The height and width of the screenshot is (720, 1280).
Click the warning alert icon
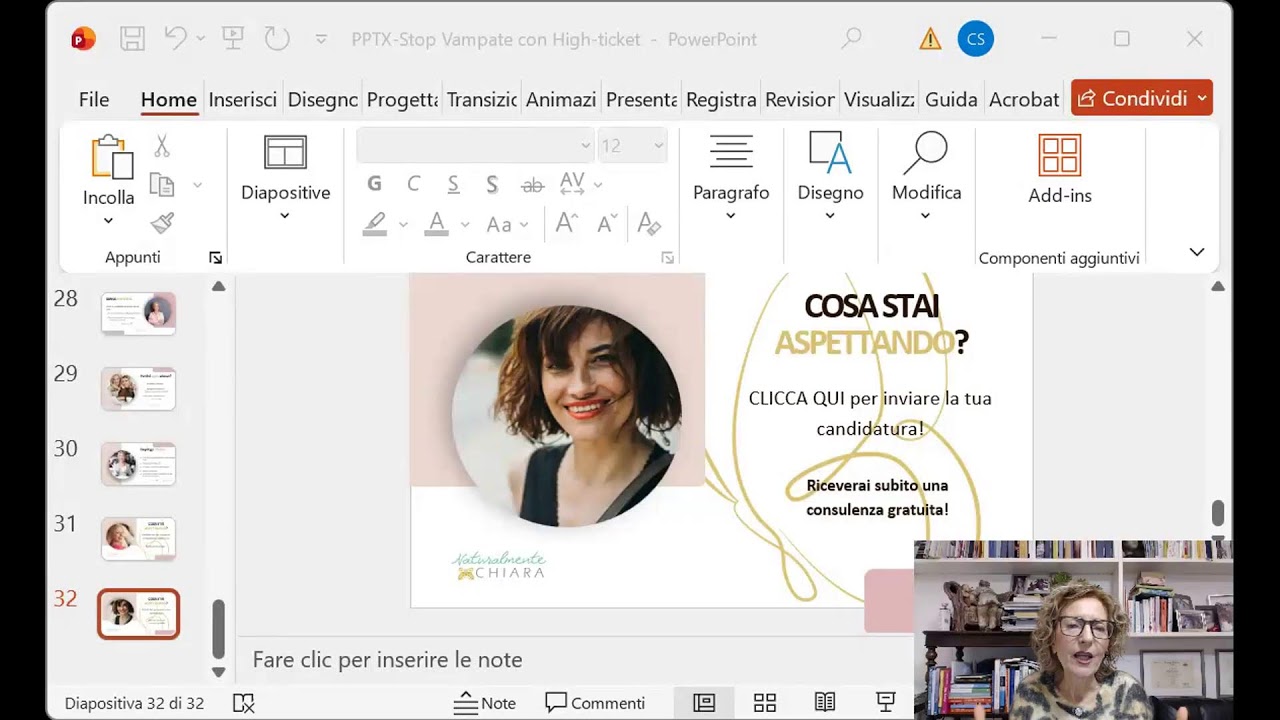(x=930, y=39)
